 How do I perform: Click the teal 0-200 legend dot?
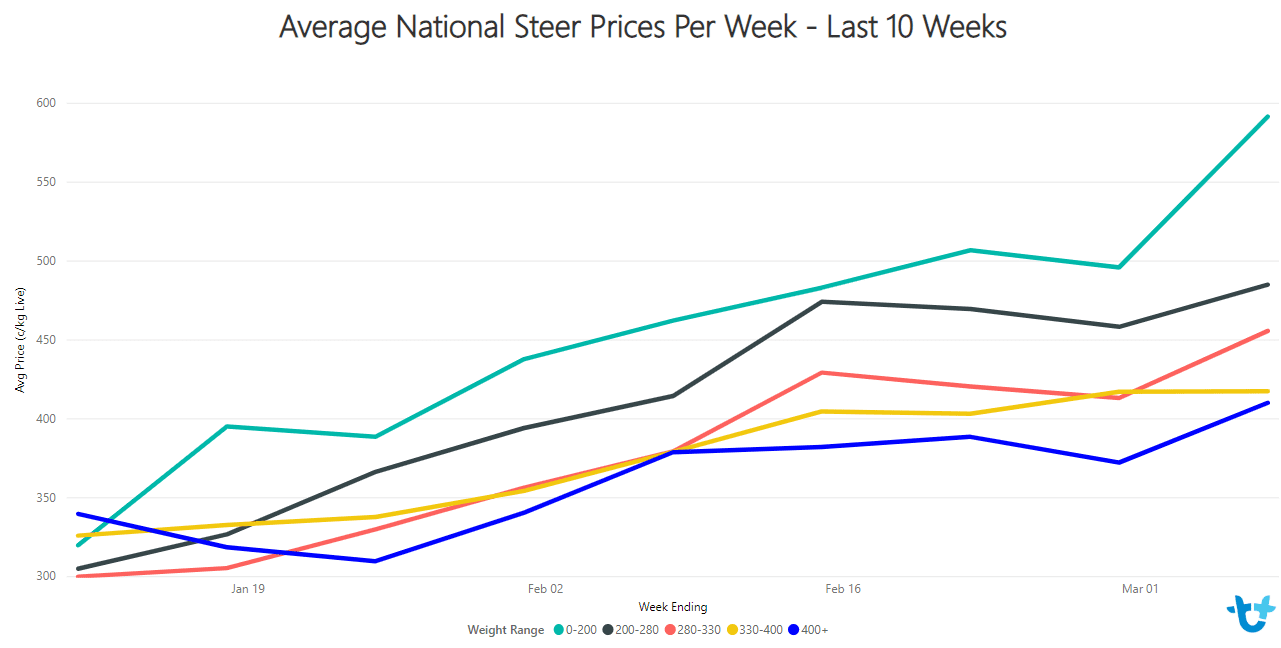click(x=558, y=630)
